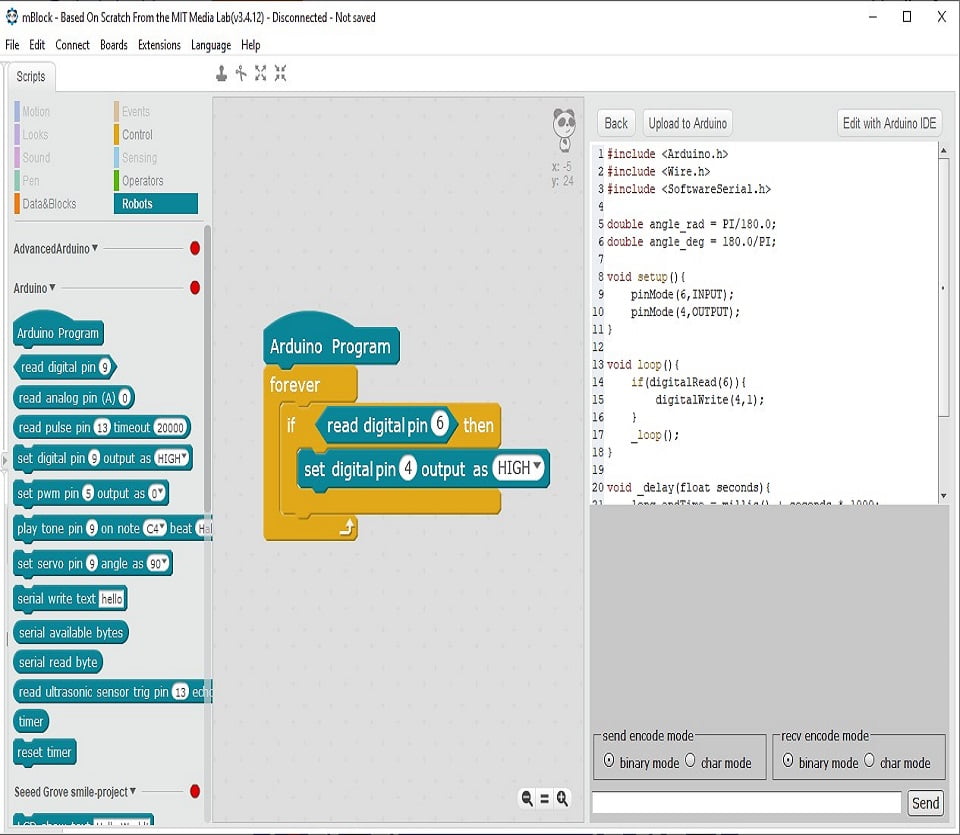Click the reset timer block
This screenshot has height=835, width=960.
pos(44,752)
